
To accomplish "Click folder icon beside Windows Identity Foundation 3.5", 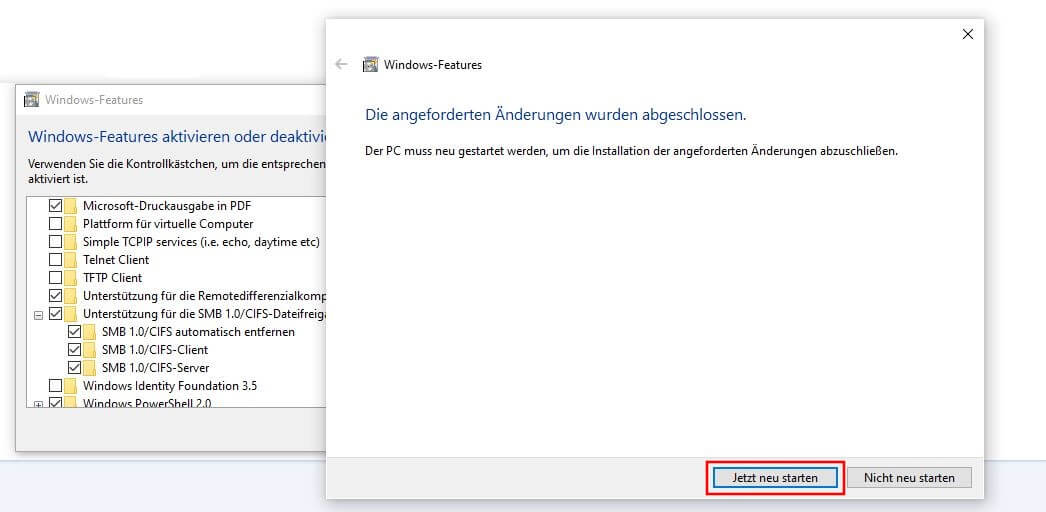I will [71, 385].
